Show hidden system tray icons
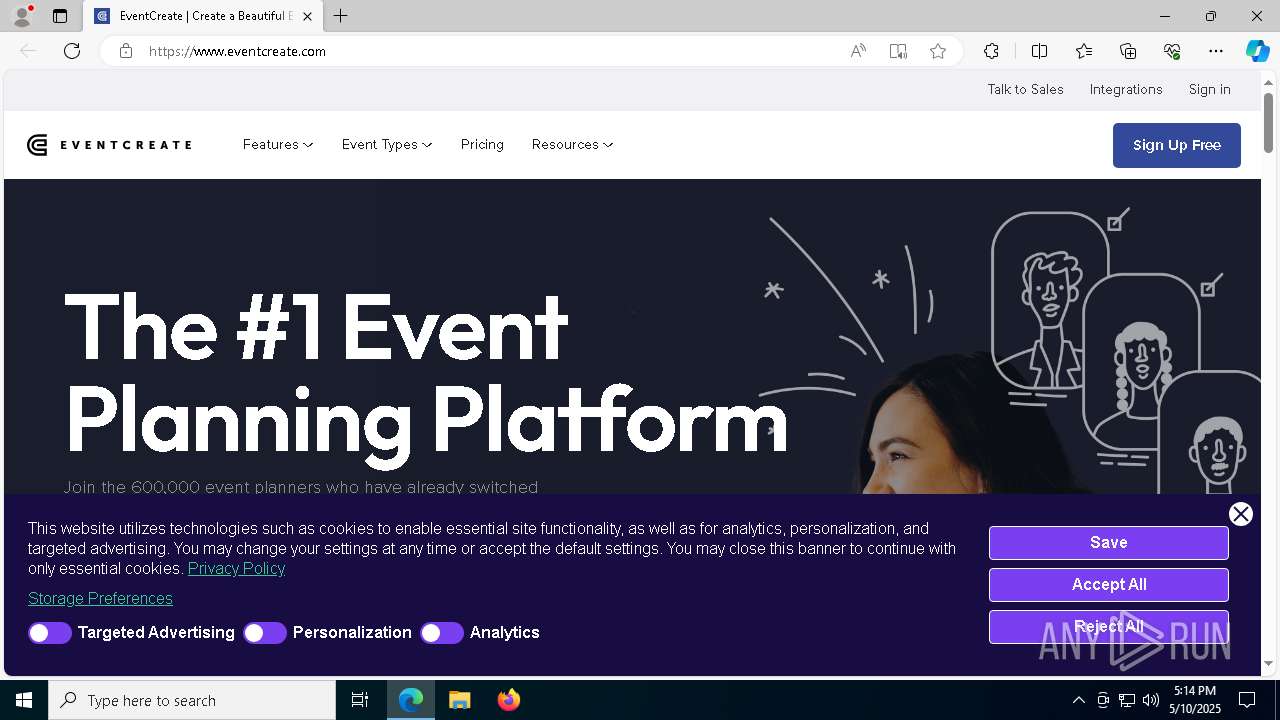Viewport: 1280px width, 720px height. [x=1078, y=700]
